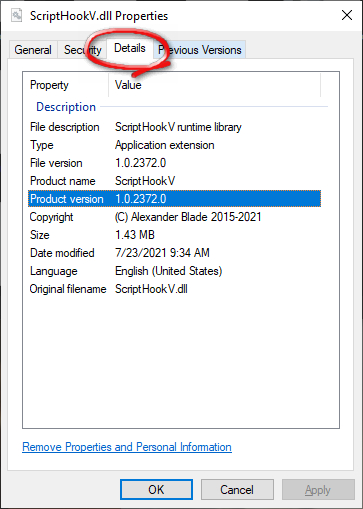Click '7/23/2021 9:34 AM' value

pyautogui.click(x=162, y=253)
